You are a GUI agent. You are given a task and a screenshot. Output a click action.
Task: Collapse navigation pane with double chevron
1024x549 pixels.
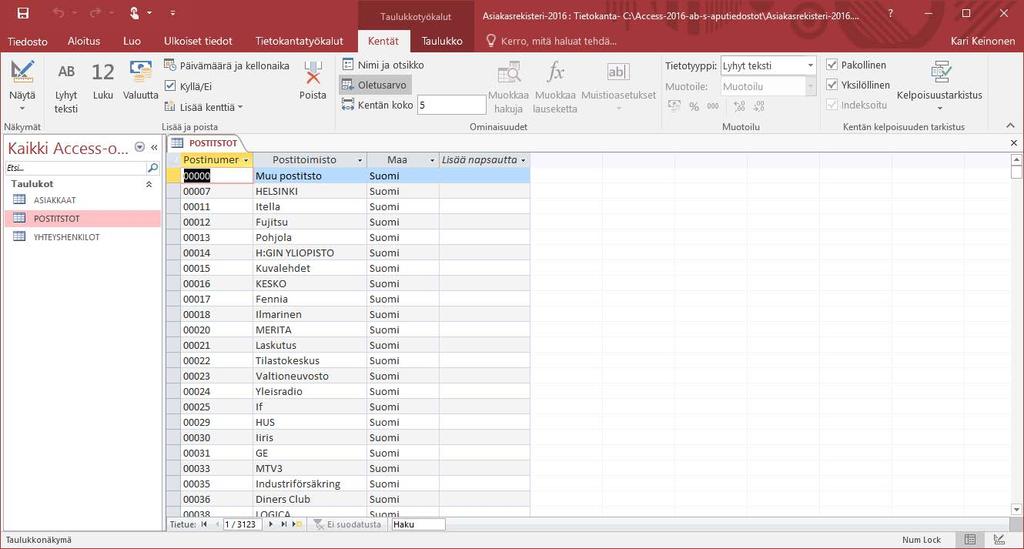pyautogui.click(x=154, y=148)
